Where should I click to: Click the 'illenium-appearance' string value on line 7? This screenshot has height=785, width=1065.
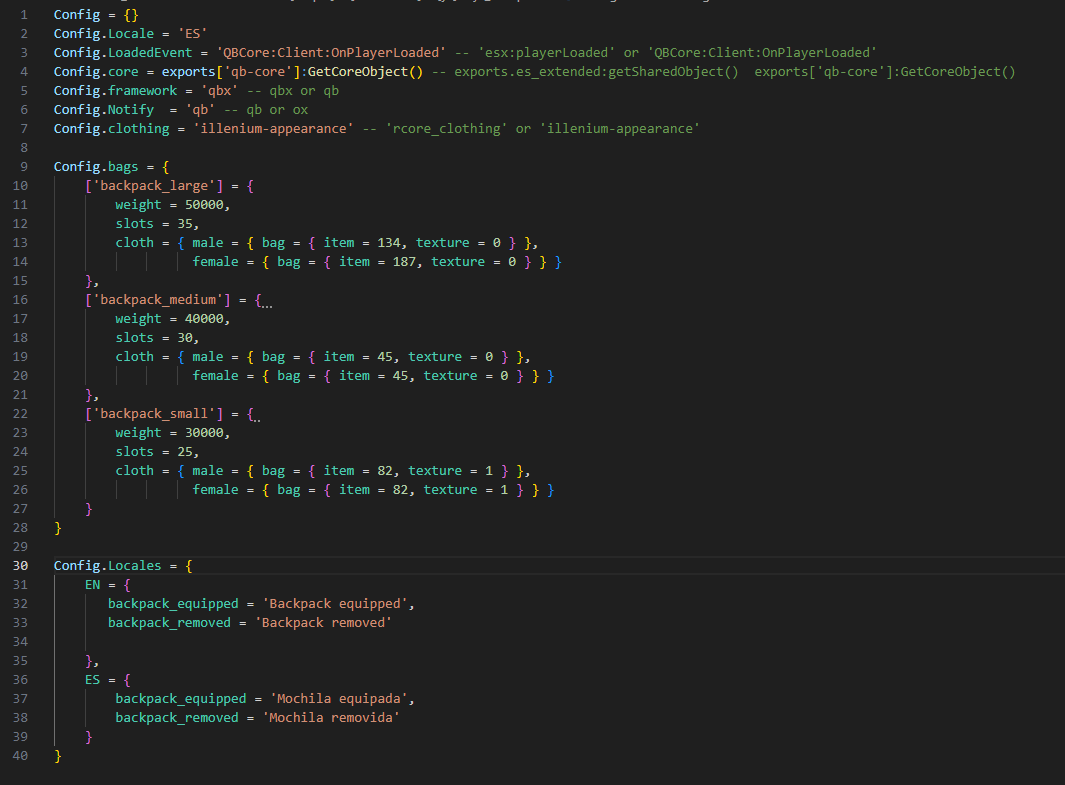click(273, 128)
